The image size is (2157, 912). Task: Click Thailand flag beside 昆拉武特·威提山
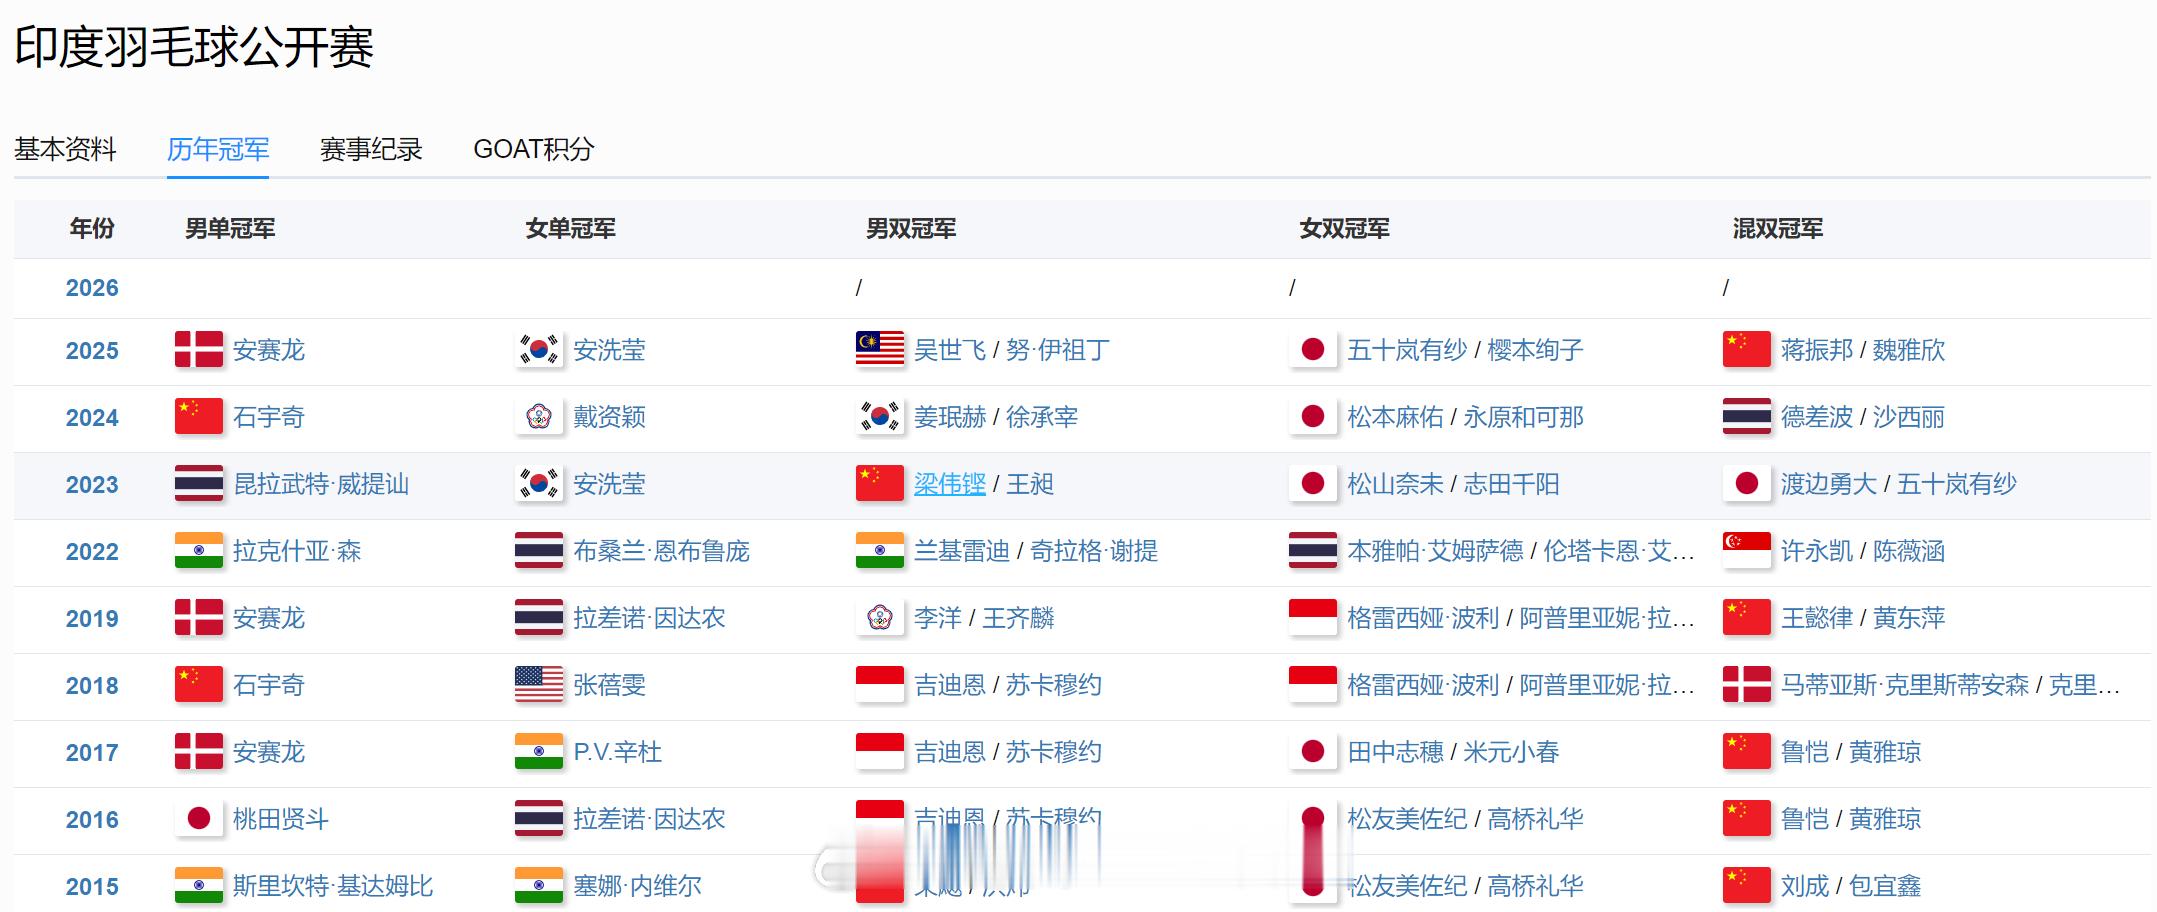198,484
